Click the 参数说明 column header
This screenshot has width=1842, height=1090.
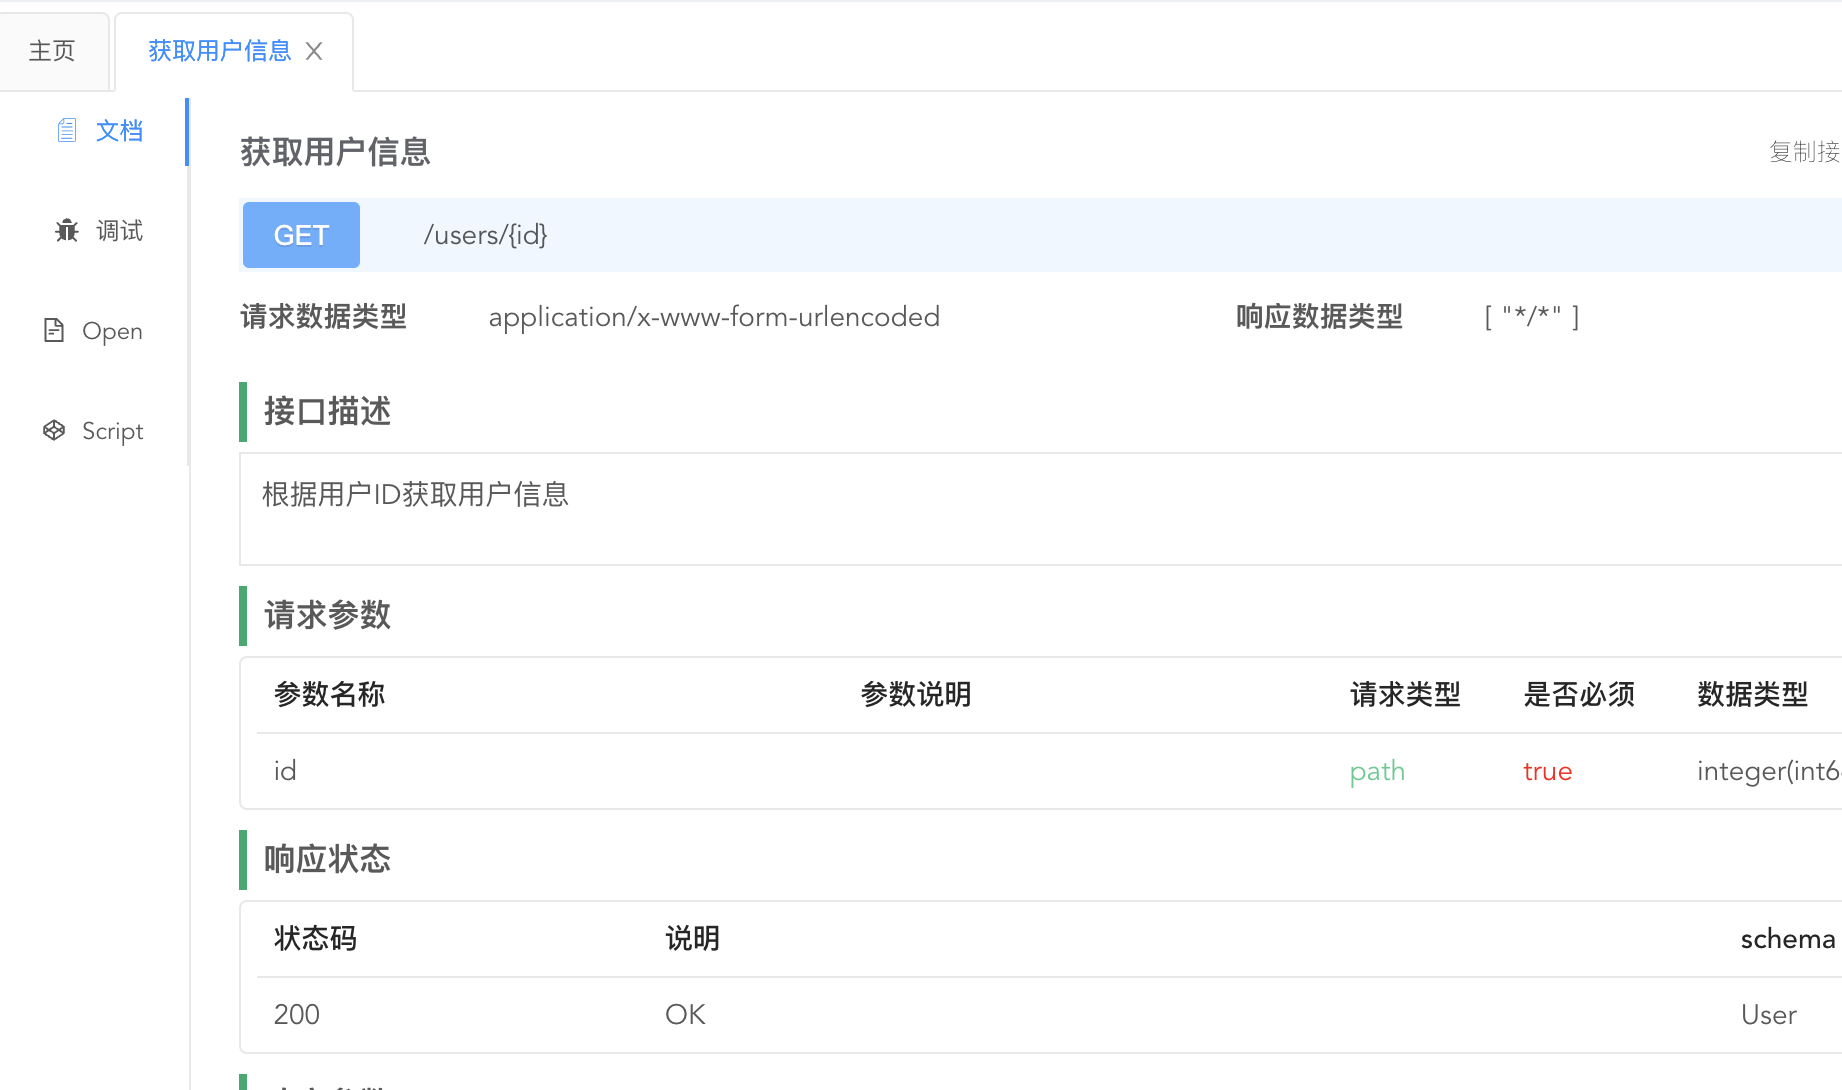pyautogui.click(x=916, y=695)
